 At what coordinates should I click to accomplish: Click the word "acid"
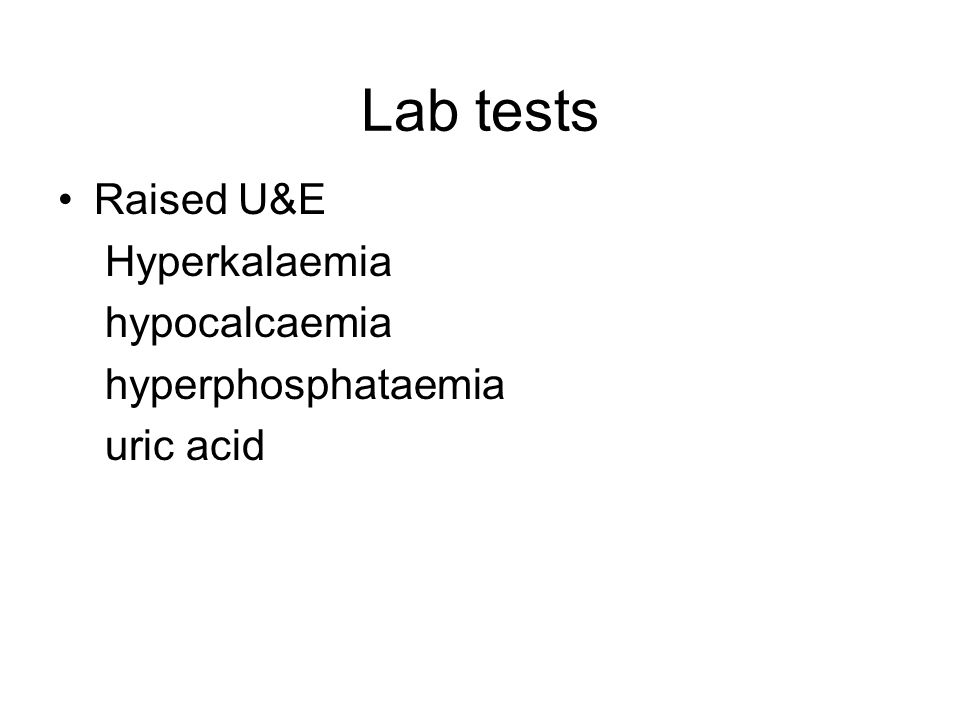(225, 445)
